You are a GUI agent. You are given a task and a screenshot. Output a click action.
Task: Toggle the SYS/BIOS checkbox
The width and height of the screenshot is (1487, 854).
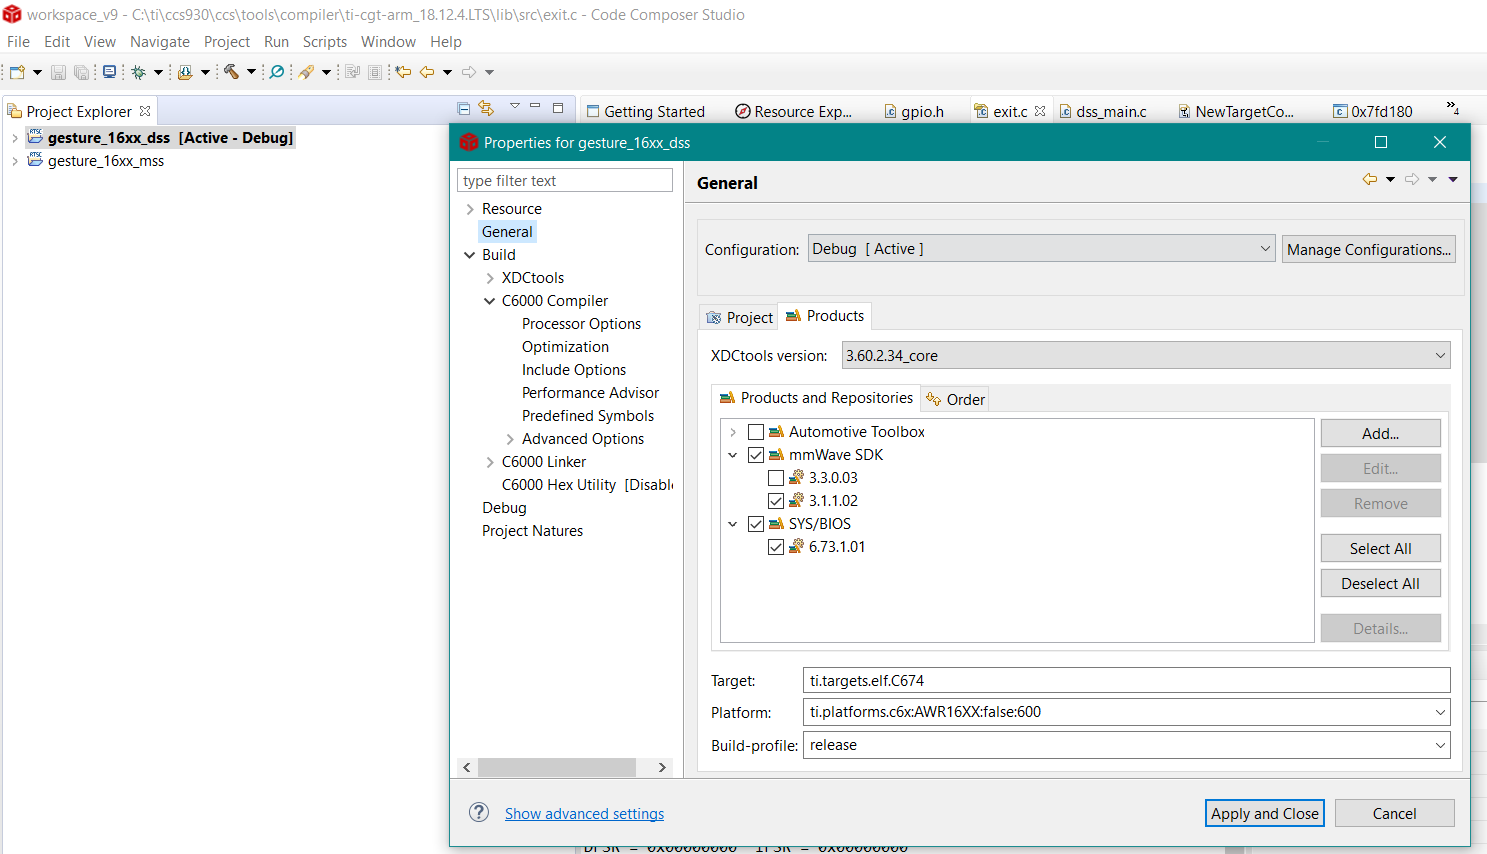[756, 524]
